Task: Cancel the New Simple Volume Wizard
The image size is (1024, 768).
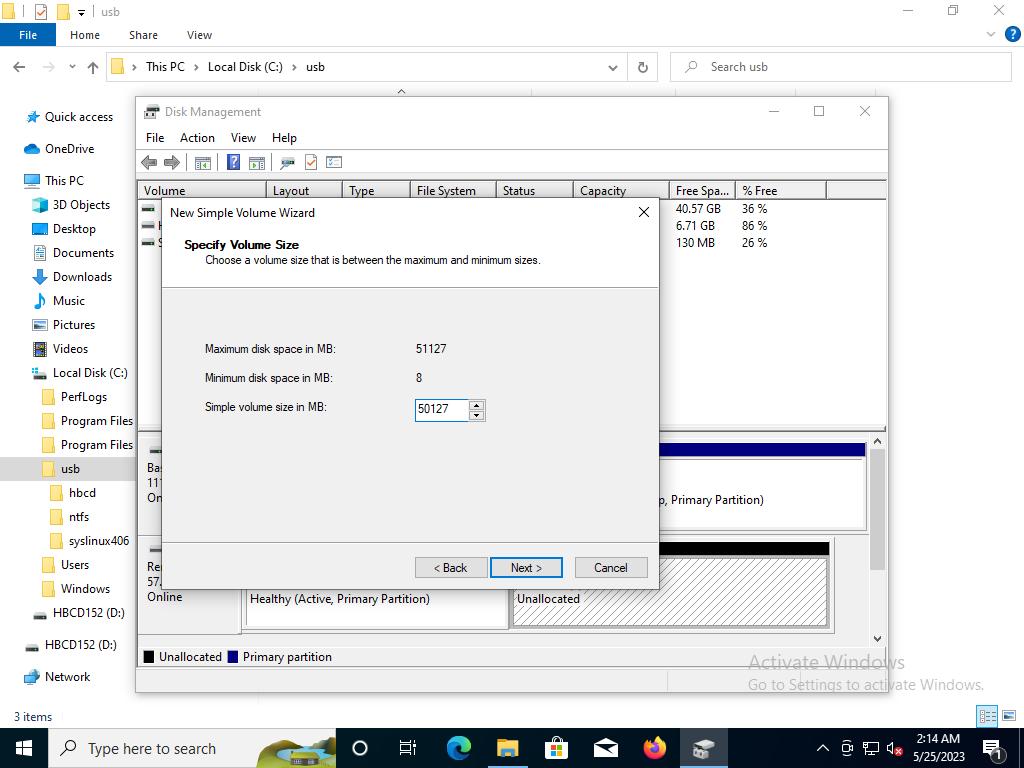Action: tap(610, 568)
